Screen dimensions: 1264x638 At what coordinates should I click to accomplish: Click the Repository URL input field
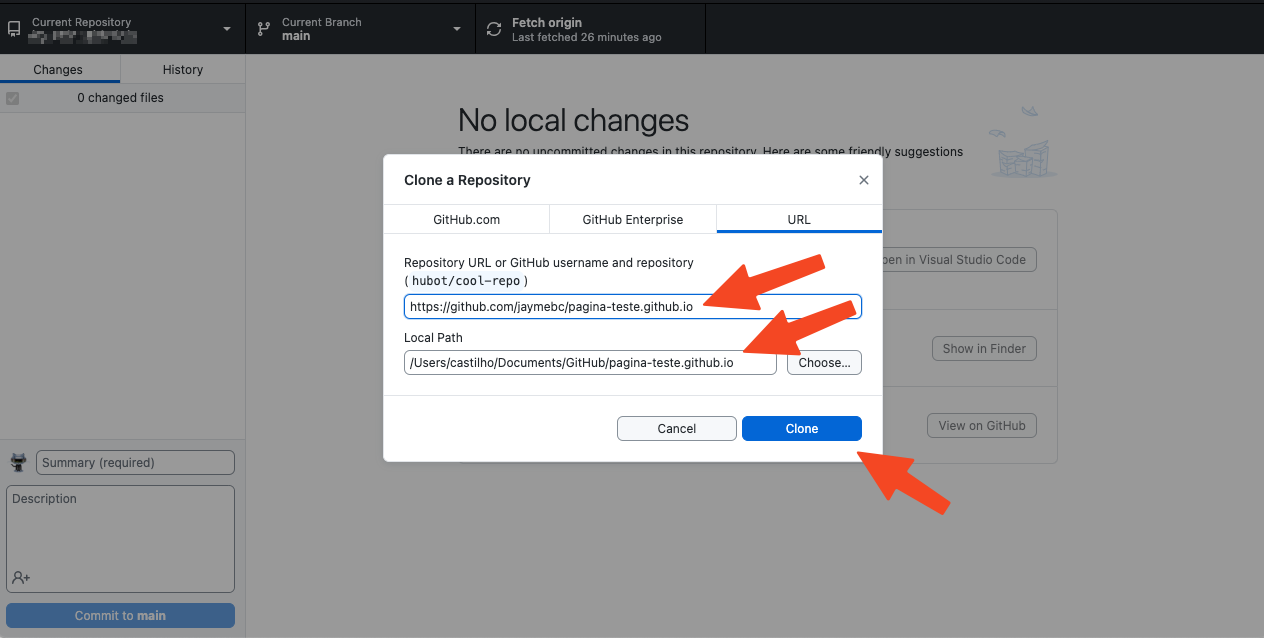pos(632,306)
